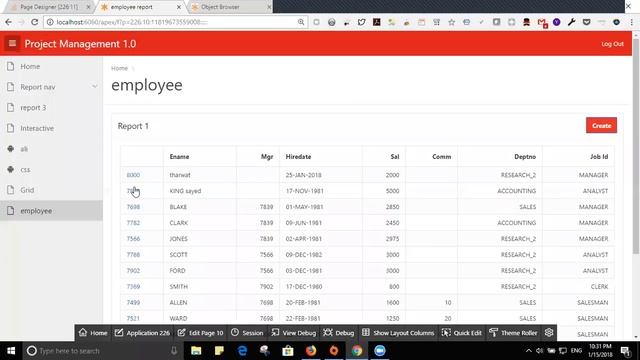The height and width of the screenshot is (360, 640).
Task: Open Zoom from taskbar
Action: click(x=380, y=351)
